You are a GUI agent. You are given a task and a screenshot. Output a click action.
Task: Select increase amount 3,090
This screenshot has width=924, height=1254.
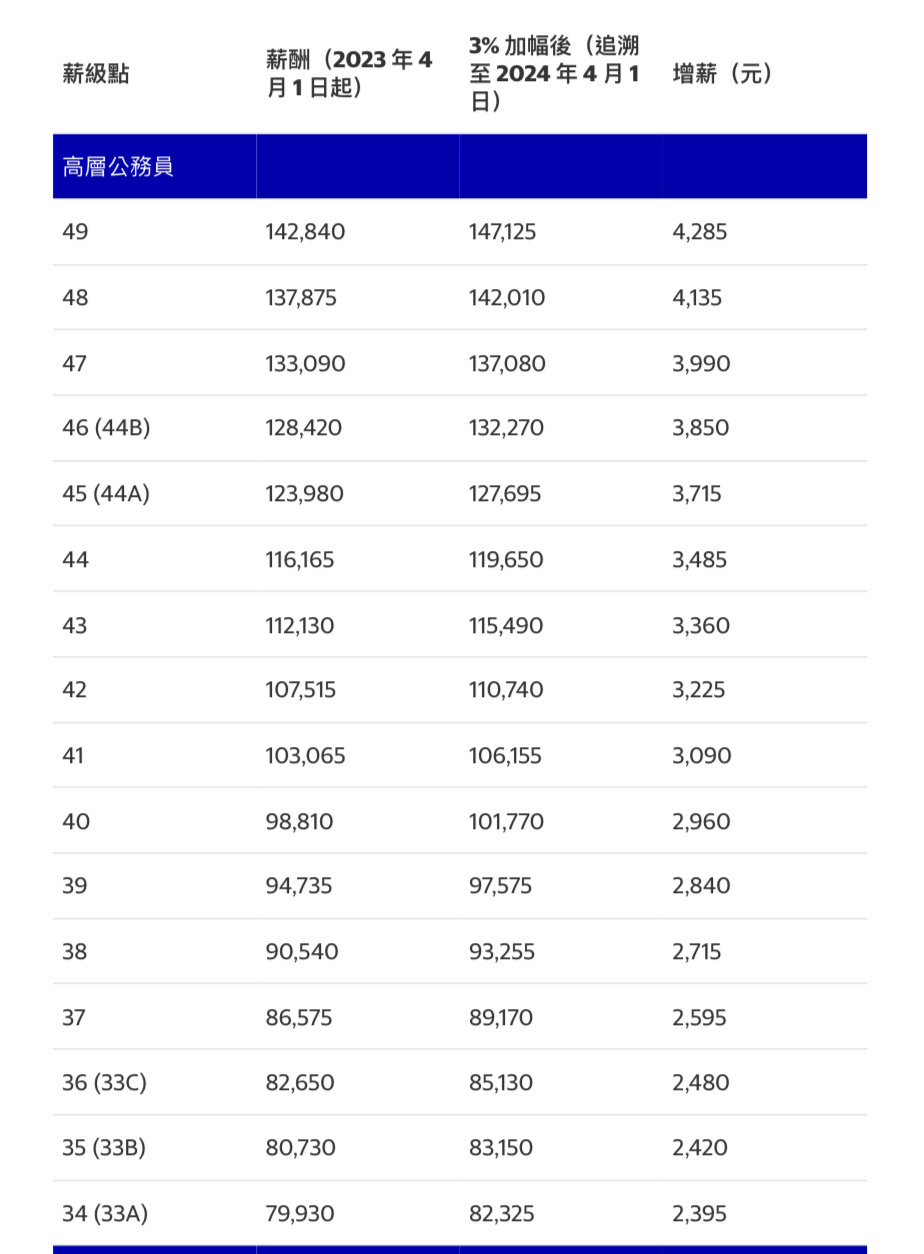pyautogui.click(x=702, y=756)
